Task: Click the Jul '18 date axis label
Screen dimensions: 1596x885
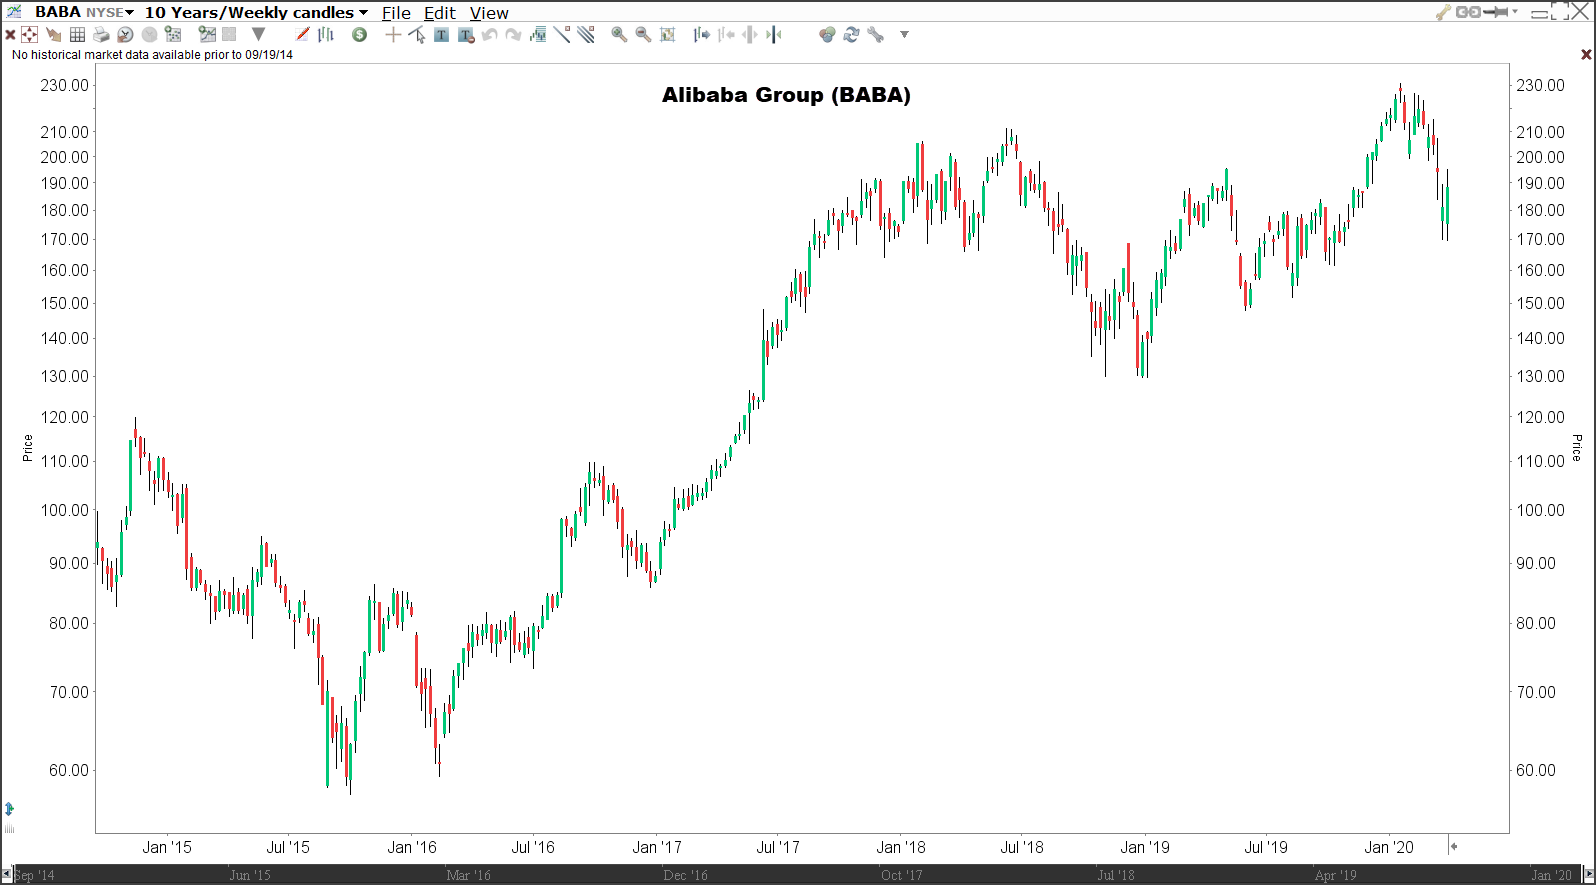Action: coord(1022,847)
